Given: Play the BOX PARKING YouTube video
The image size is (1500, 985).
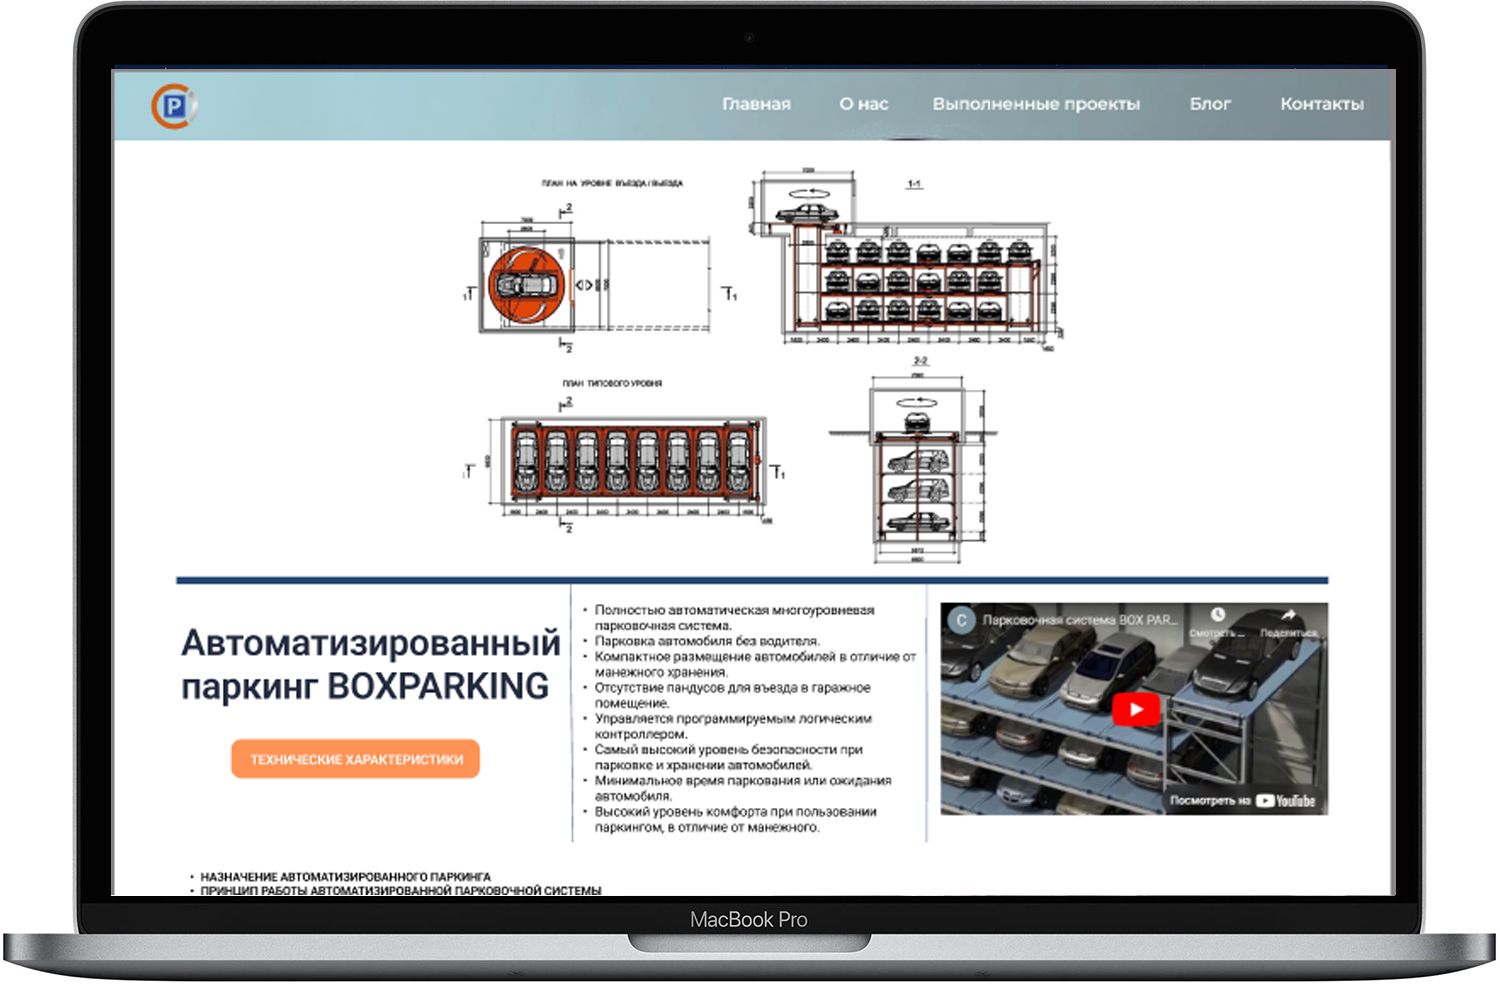Looking at the screenshot, I should pyautogui.click(x=1135, y=709).
